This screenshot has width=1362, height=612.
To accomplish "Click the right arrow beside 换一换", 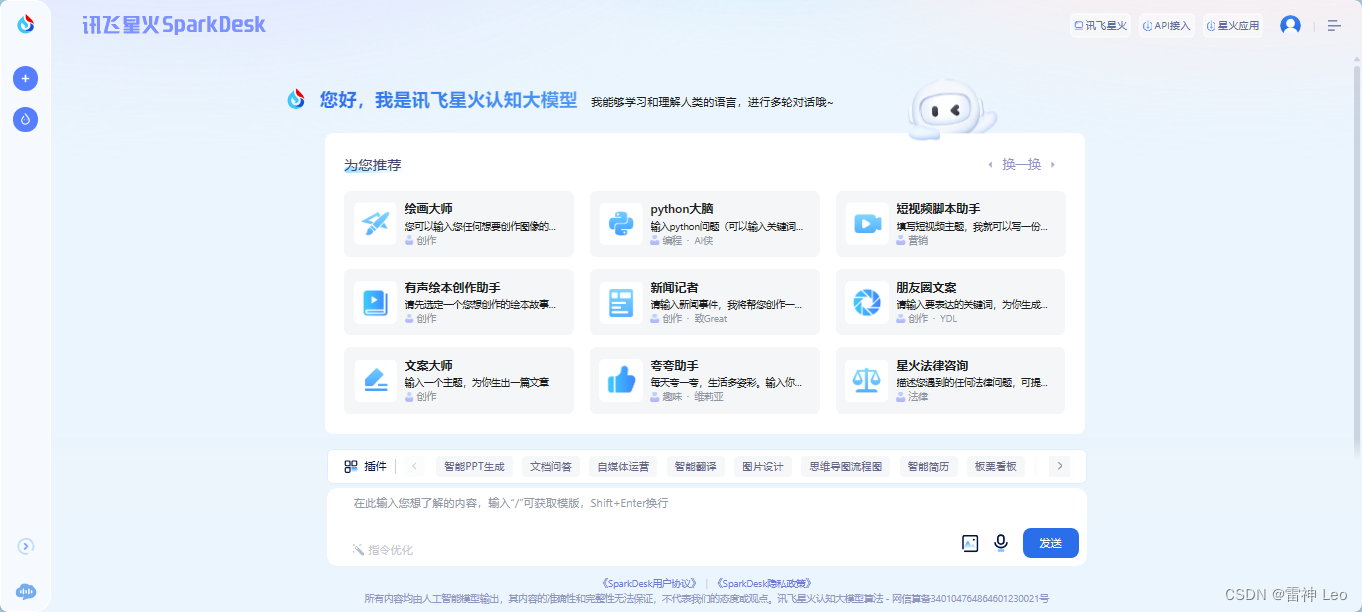I will [x=1053, y=165].
